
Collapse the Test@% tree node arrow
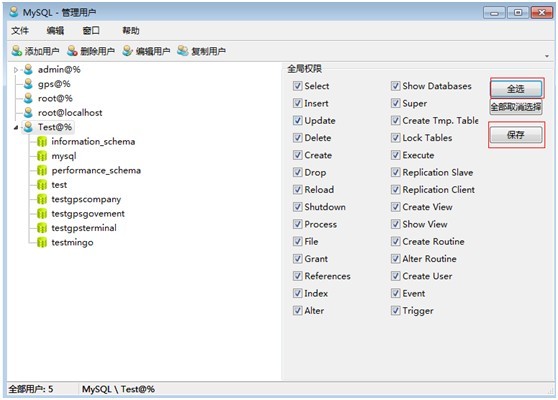point(16,127)
